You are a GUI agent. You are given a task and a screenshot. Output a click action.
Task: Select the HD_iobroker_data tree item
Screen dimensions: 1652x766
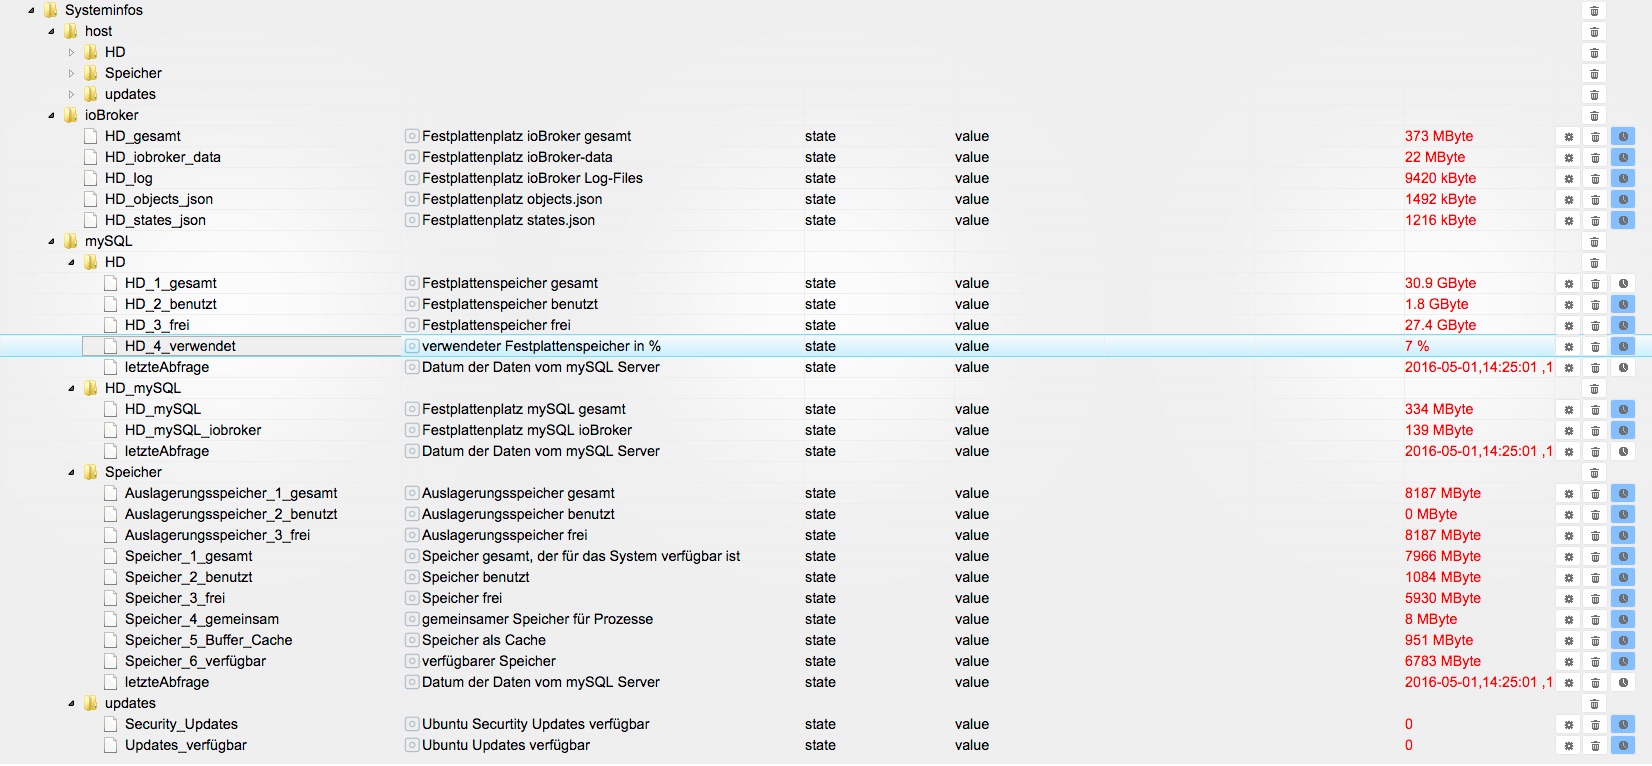(163, 157)
